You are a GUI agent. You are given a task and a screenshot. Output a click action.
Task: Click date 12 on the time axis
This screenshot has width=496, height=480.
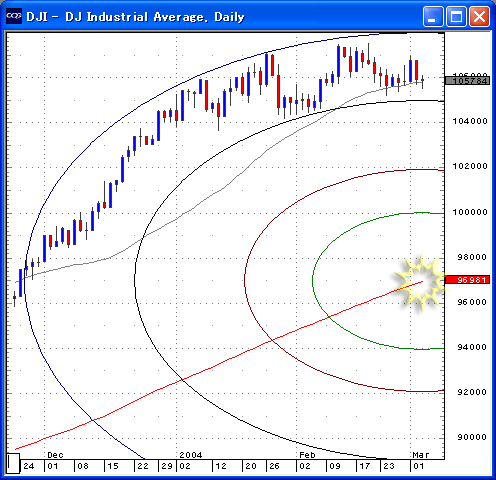point(221,466)
